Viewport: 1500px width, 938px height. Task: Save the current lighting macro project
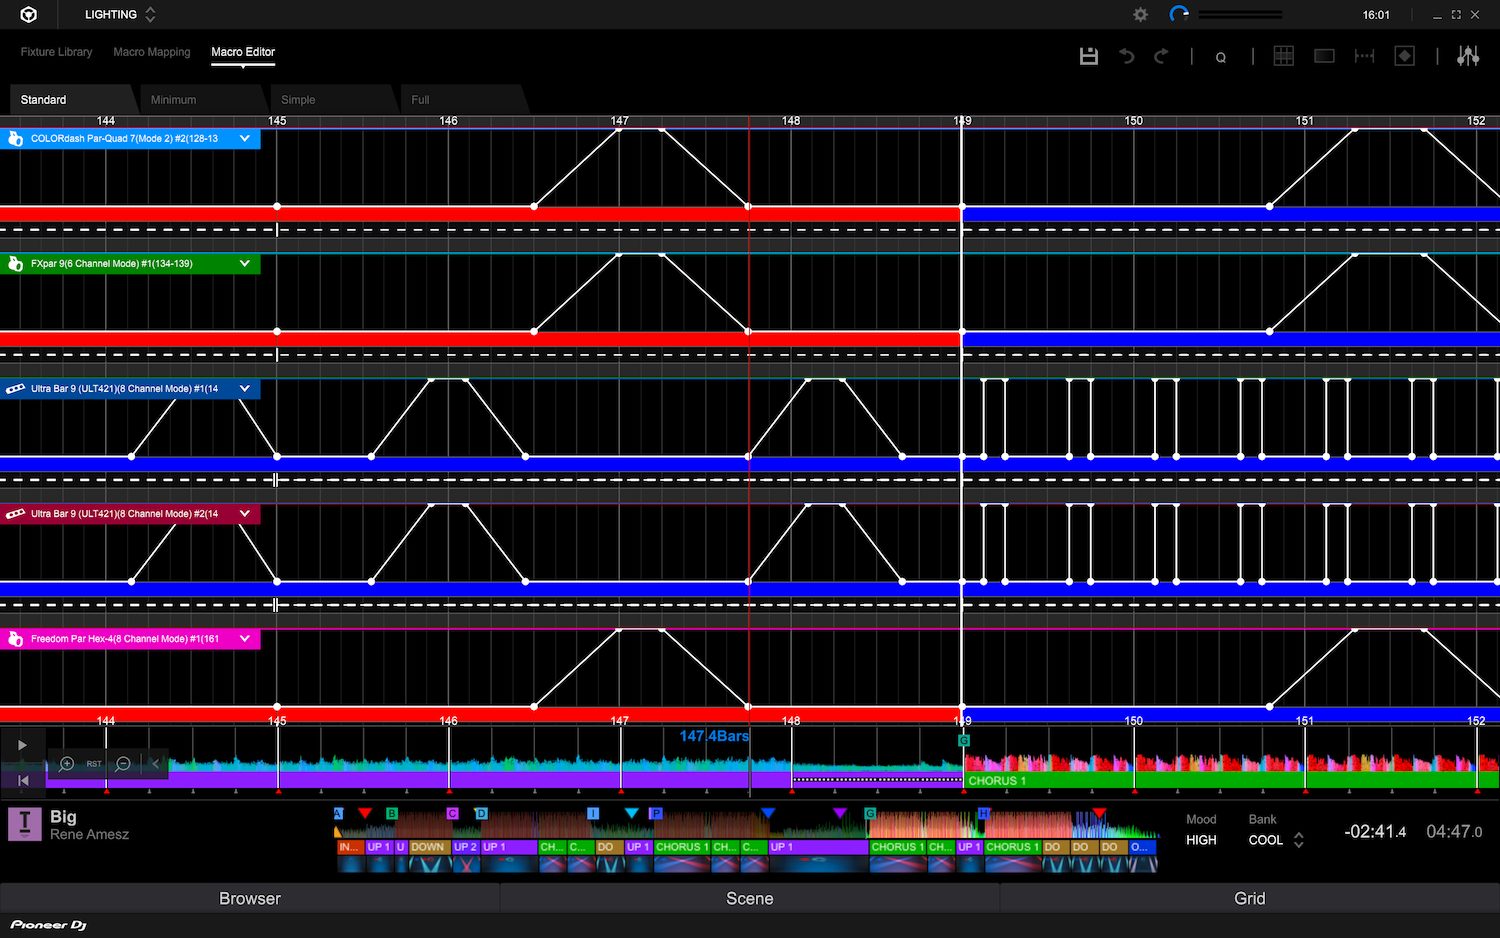coord(1089,56)
